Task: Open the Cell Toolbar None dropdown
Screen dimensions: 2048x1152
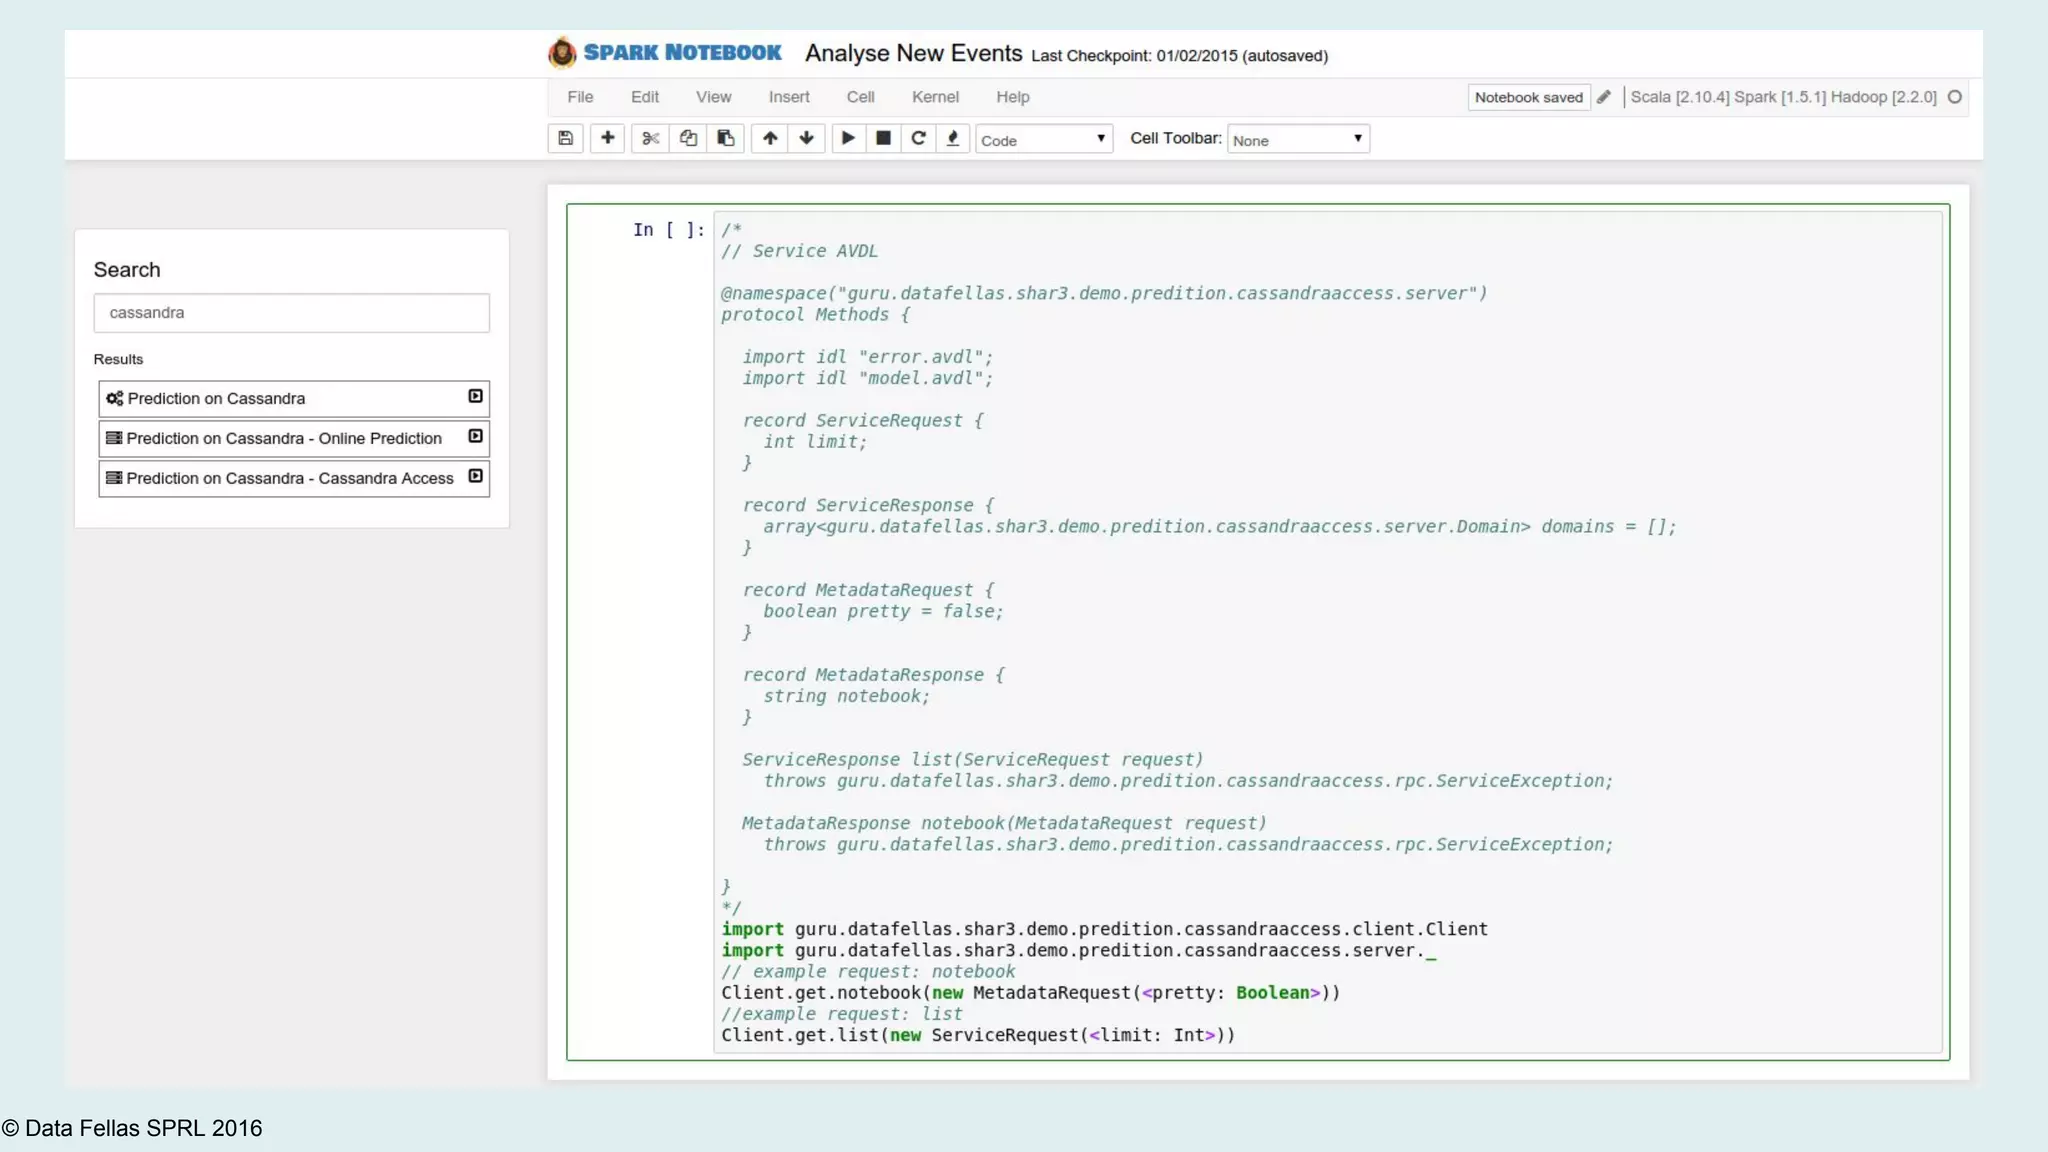Action: click(1297, 140)
